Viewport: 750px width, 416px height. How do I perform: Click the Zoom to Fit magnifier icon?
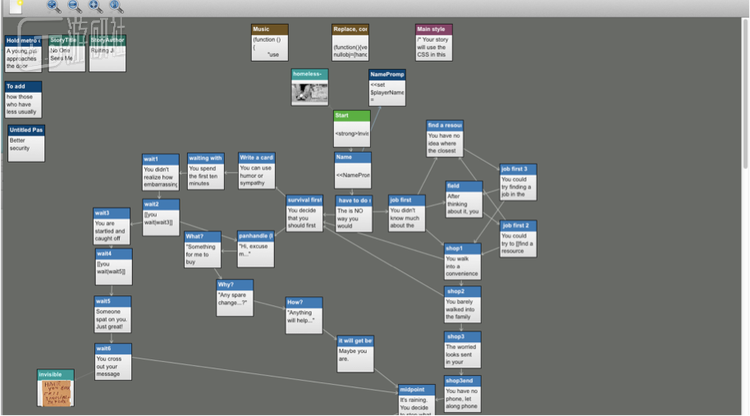tap(95, 5)
